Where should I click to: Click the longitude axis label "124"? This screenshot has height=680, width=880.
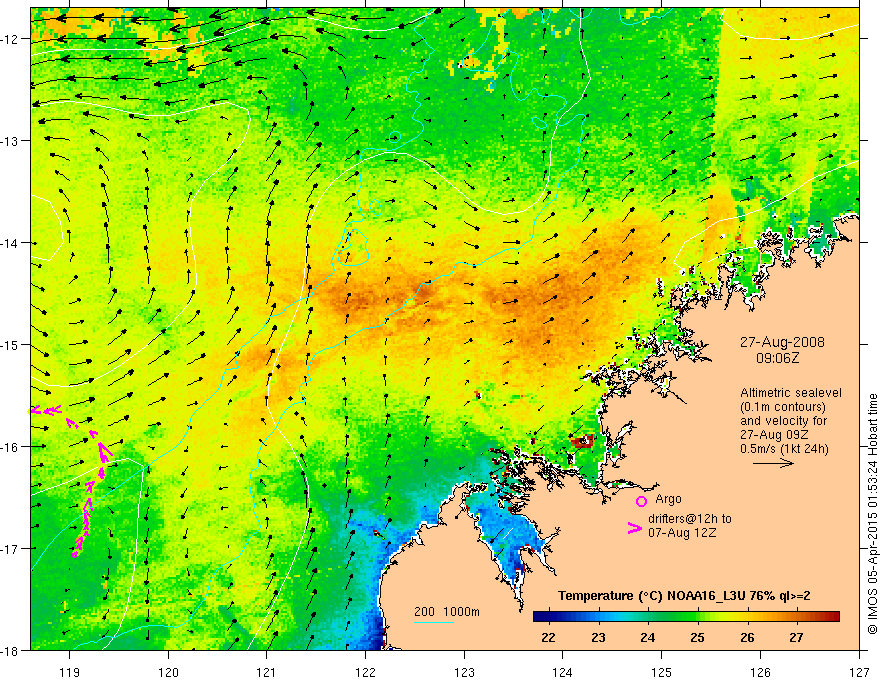tap(563, 672)
